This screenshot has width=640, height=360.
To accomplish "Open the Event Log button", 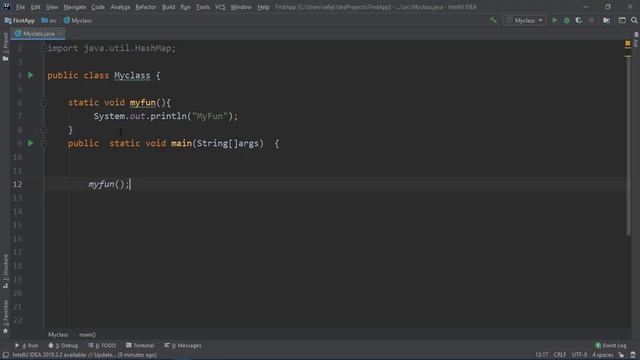I will point(611,346).
